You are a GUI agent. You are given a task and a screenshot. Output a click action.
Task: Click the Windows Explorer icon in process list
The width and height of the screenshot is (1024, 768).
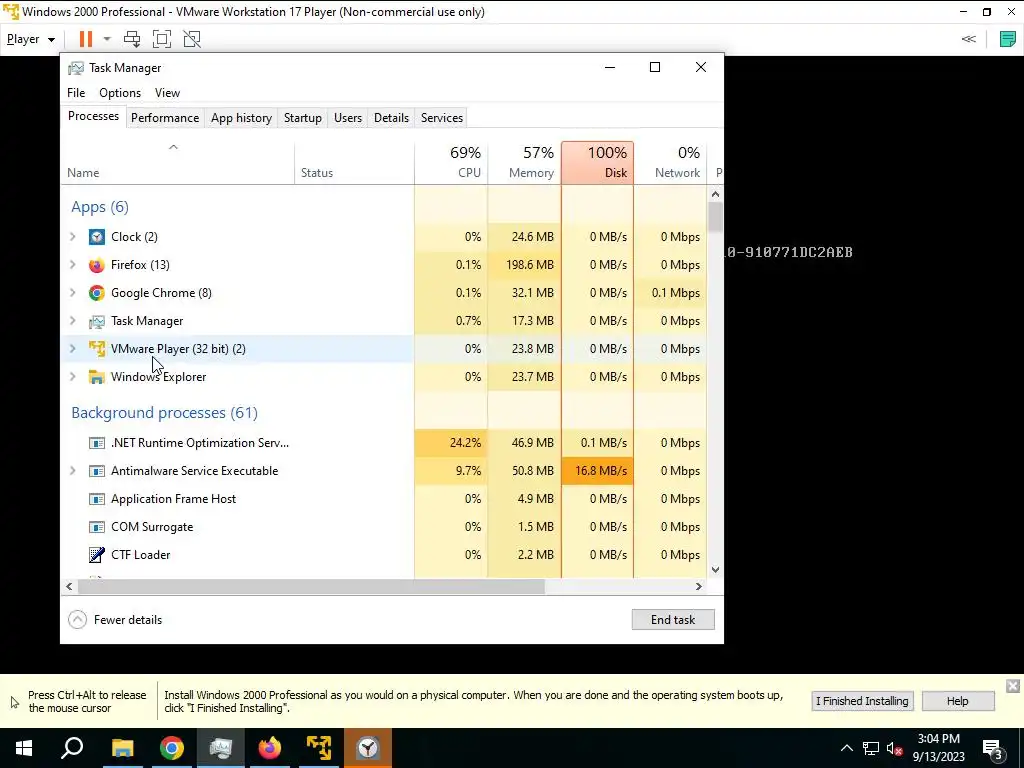click(x=97, y=377)
